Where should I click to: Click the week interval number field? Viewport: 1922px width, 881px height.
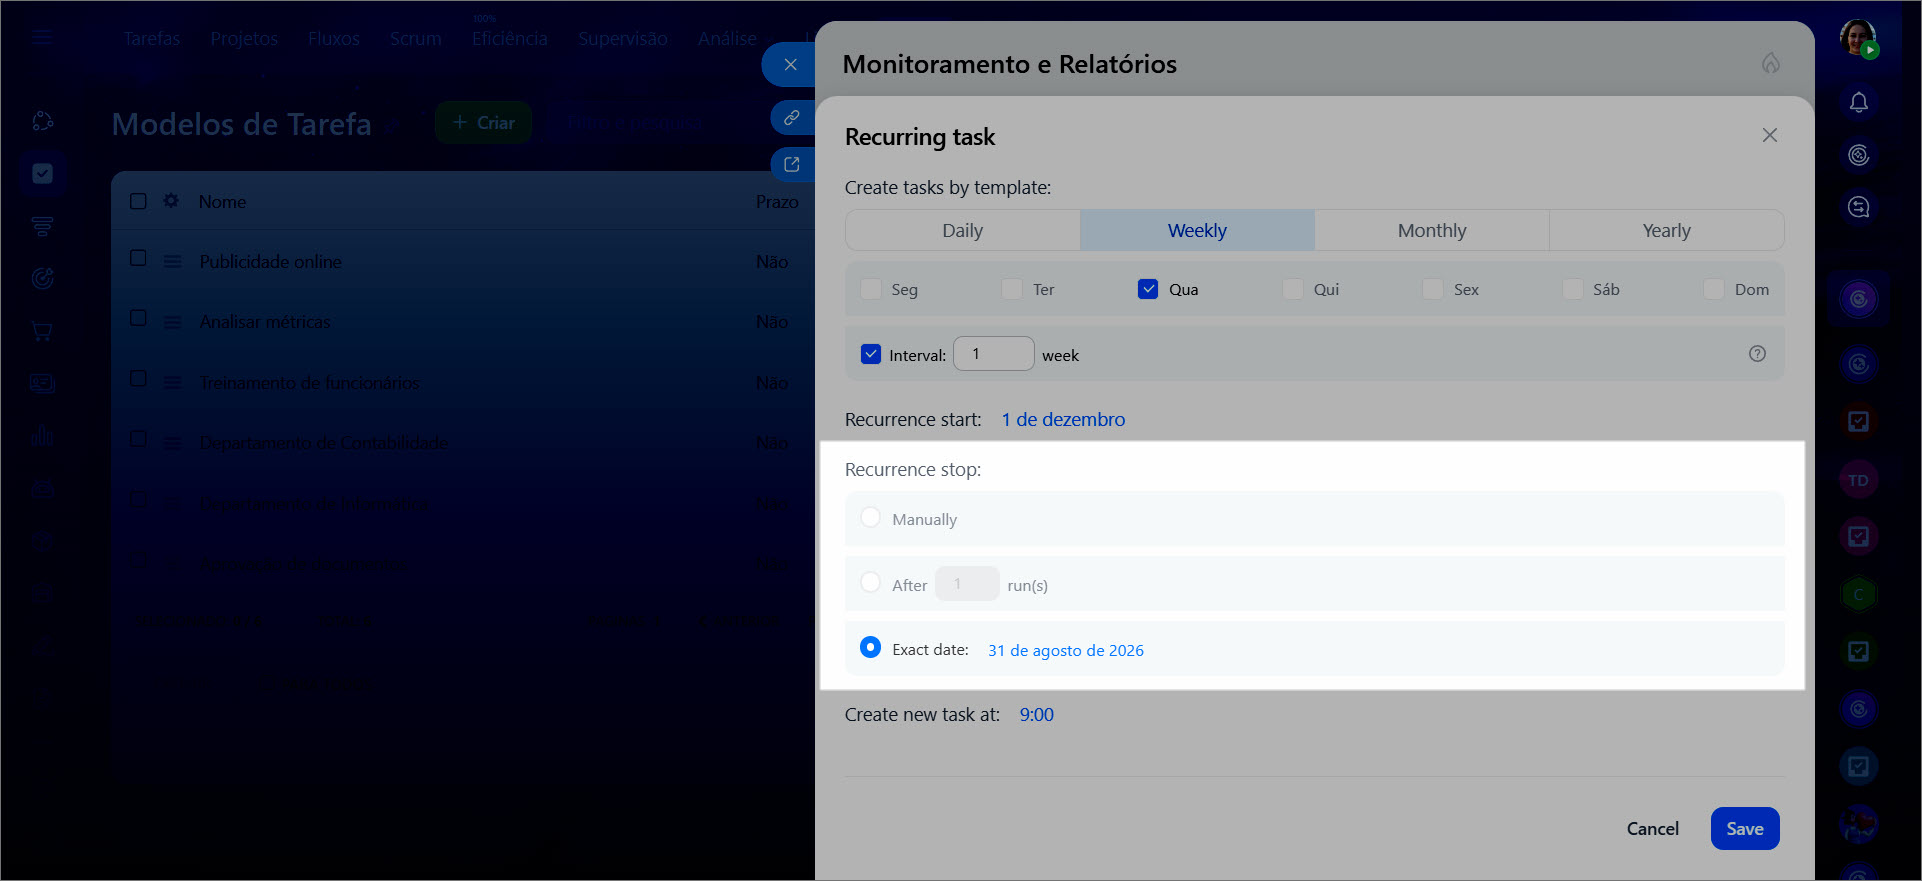(x=993, y=354)
